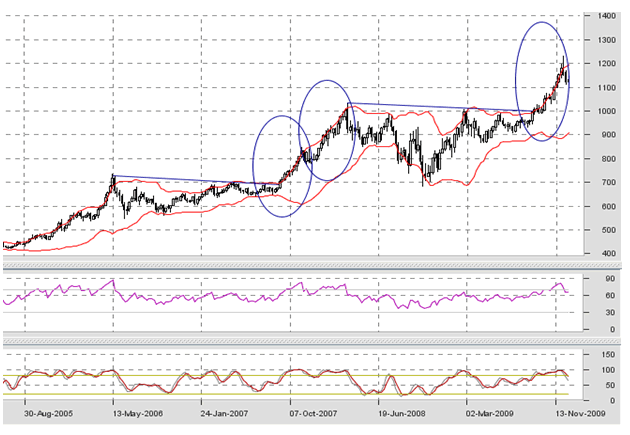Select the 700 price axis value
This screenshot has width=630, height=435.
[x=609, y=182]
